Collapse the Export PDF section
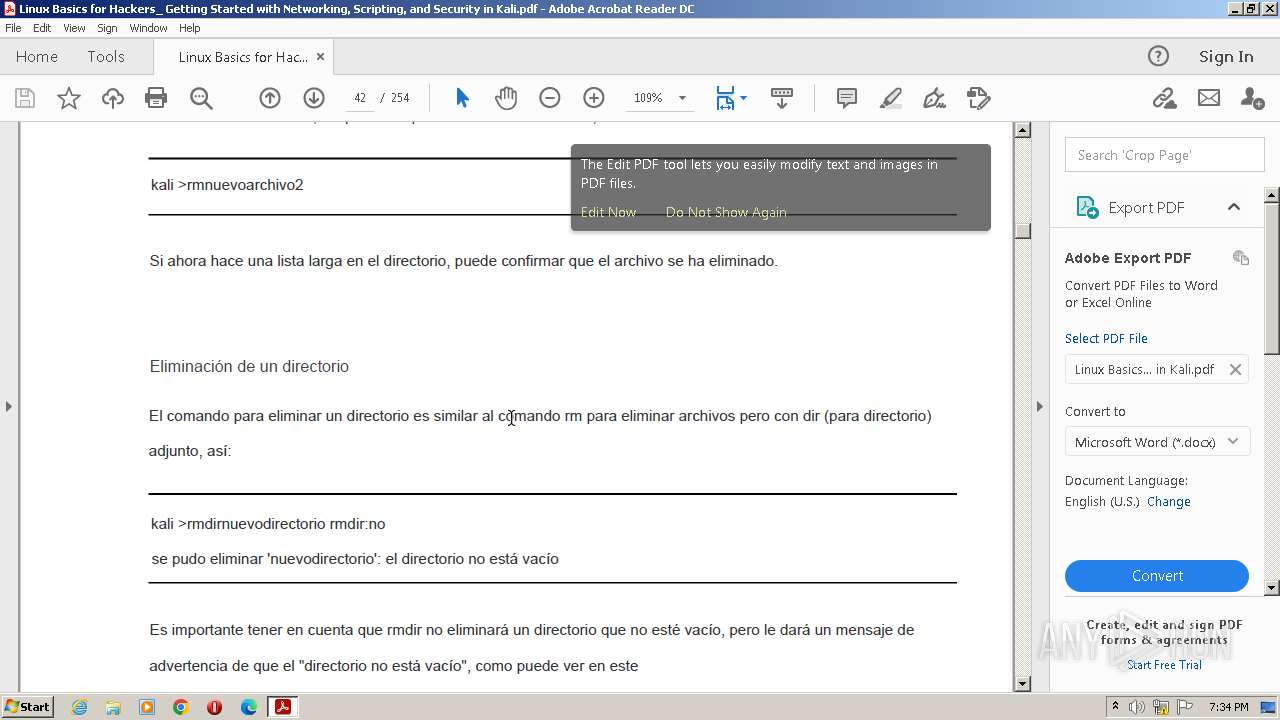 pyautogui.click(x=1234, y=207)
